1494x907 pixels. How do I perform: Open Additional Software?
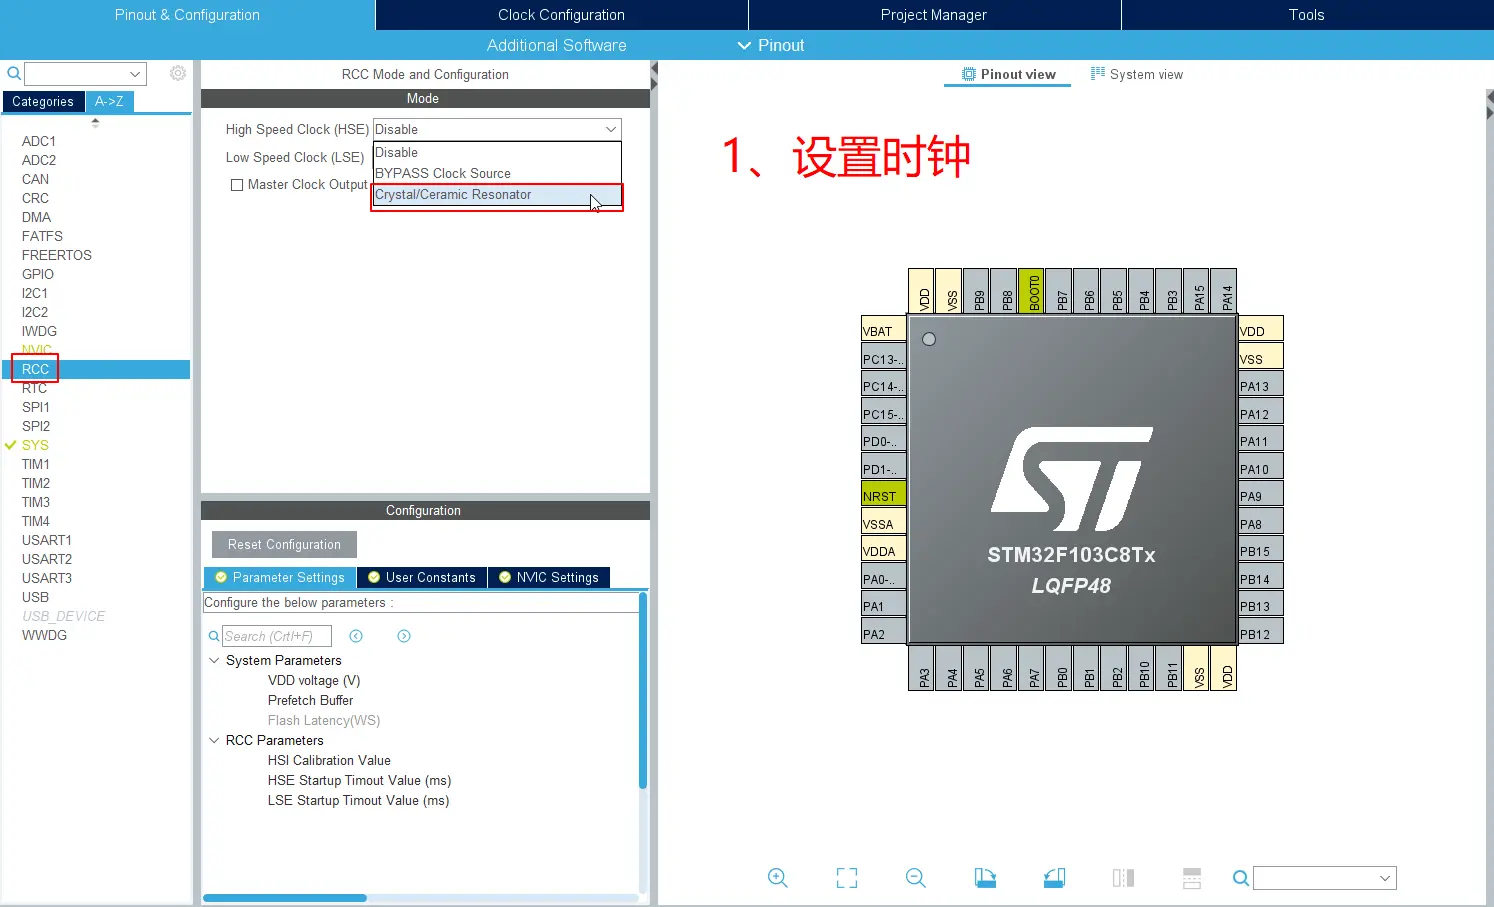[556, 45]
